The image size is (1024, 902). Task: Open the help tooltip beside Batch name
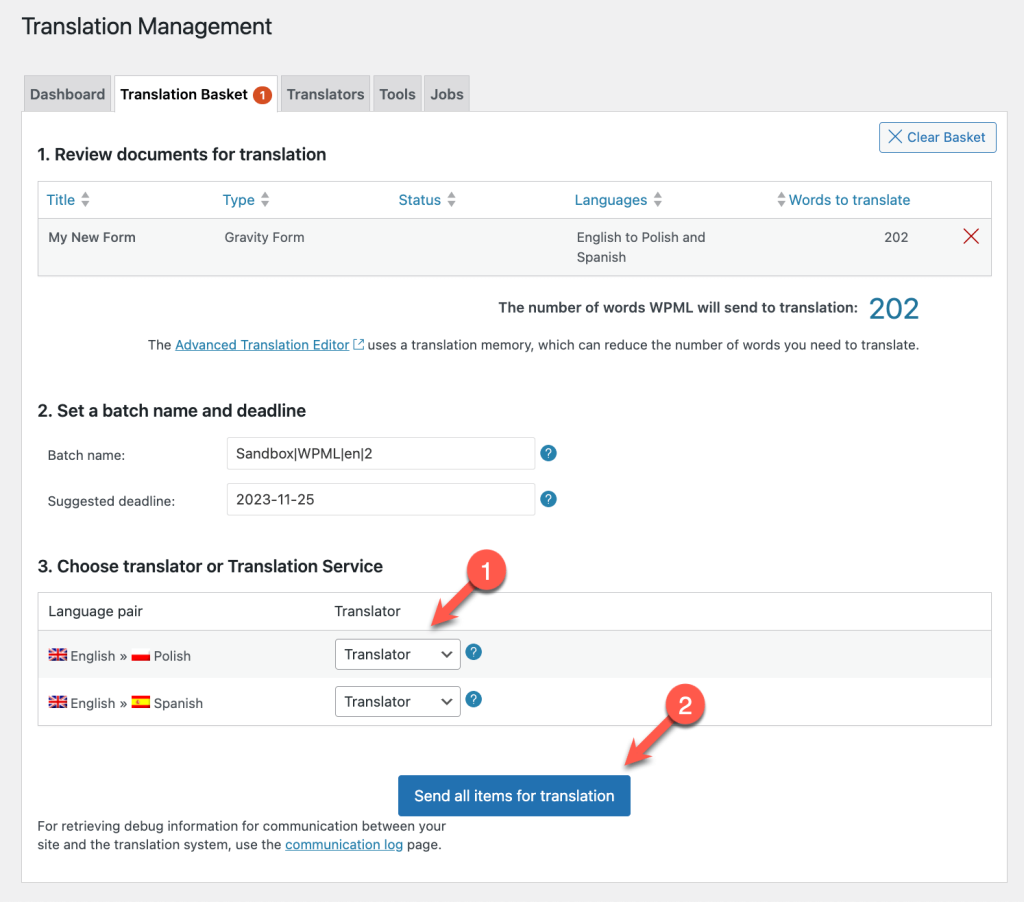[x=548, y=453]
